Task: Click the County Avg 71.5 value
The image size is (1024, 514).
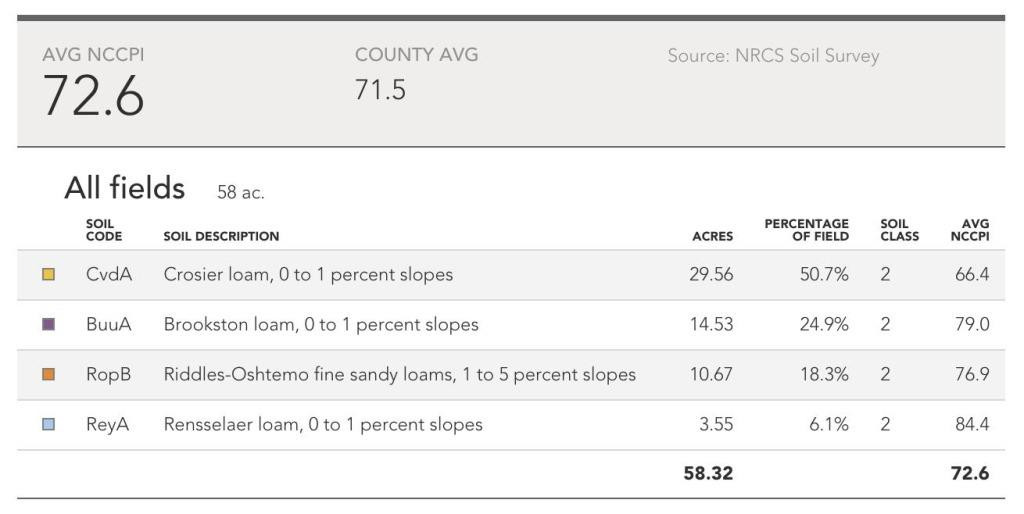Action: coord(380,90)
